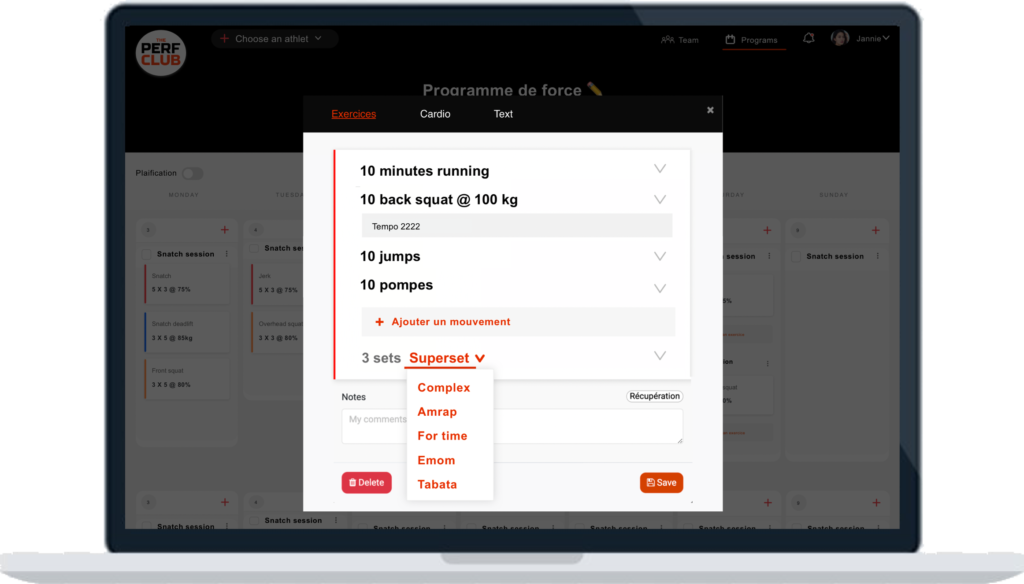Check the Monday Snatch session checkbox
1024x584 pixels.
click(147, 254)
